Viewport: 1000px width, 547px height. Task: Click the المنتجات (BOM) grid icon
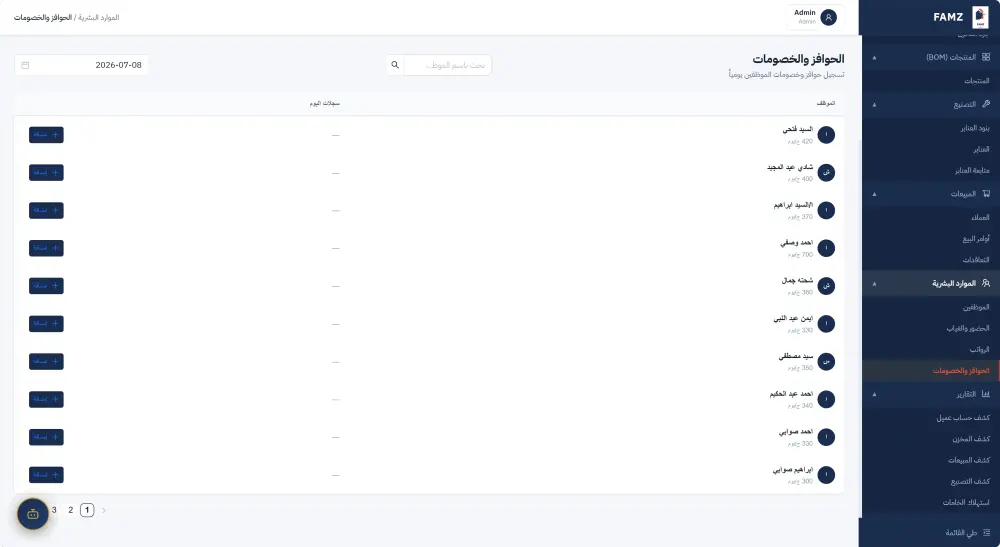pyautogui.click(x=986, y=57)
